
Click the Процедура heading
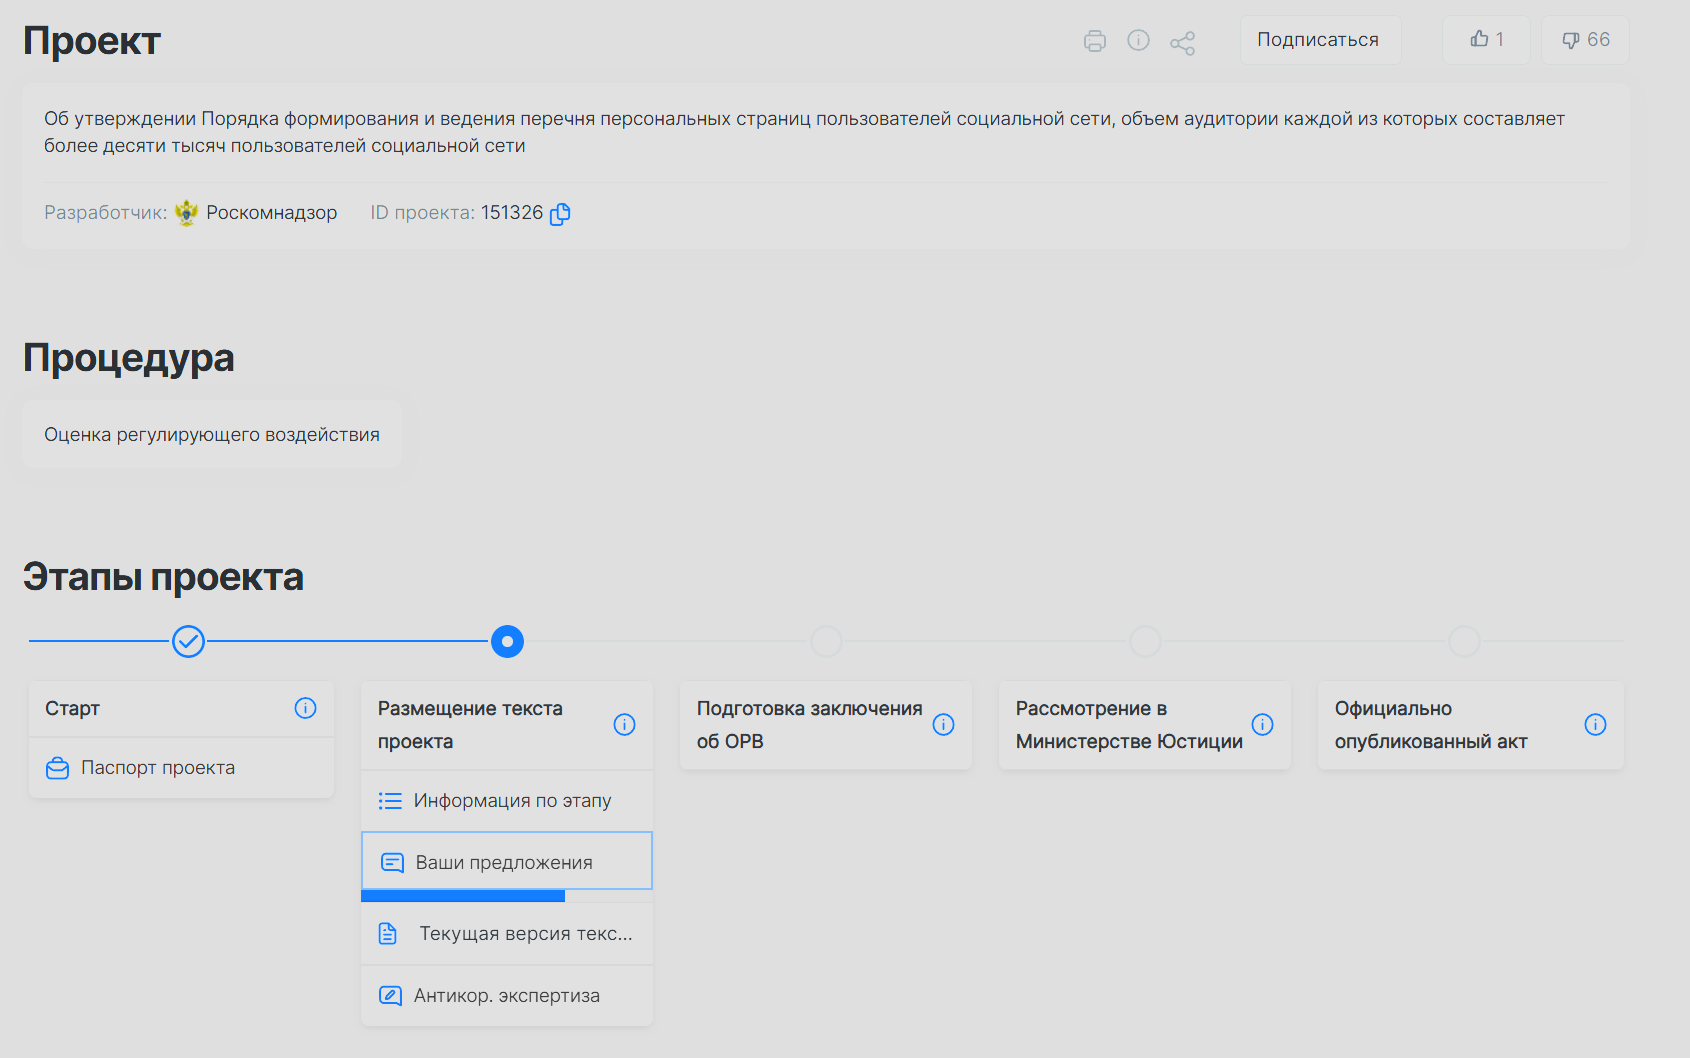(129, 358)
